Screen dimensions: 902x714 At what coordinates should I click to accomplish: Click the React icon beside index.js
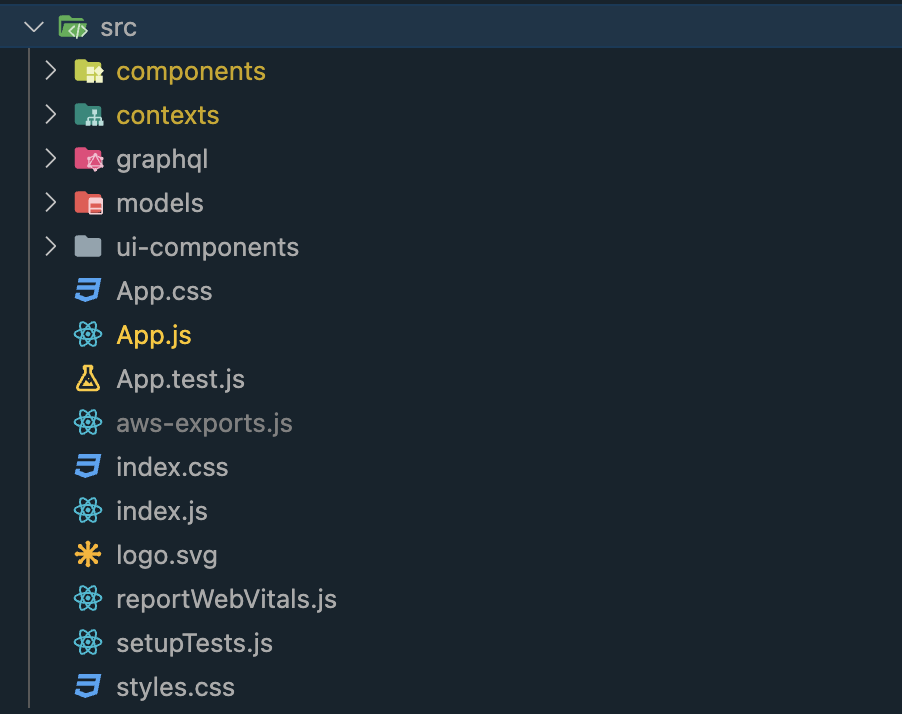[88, 511]
